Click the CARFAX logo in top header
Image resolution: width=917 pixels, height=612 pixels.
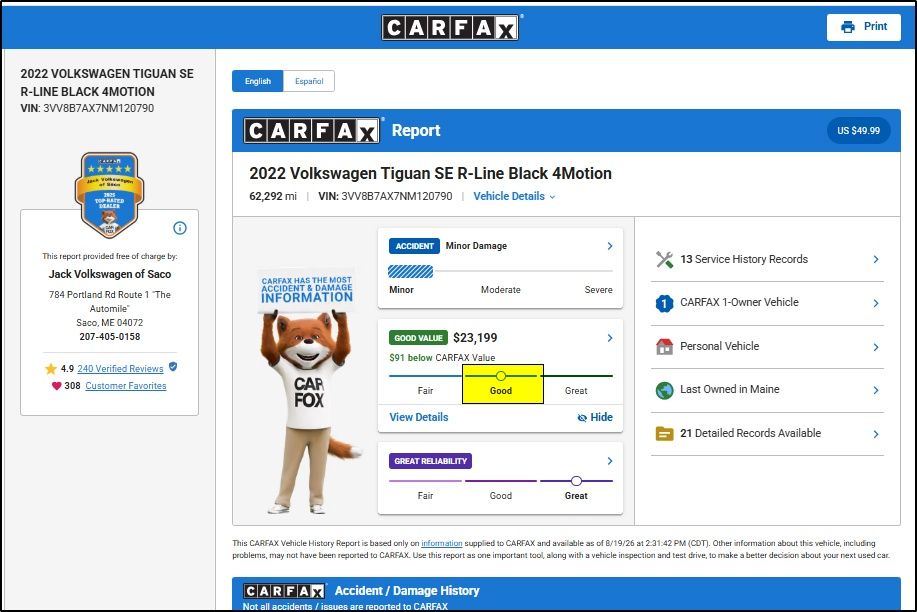click(450, 27)
